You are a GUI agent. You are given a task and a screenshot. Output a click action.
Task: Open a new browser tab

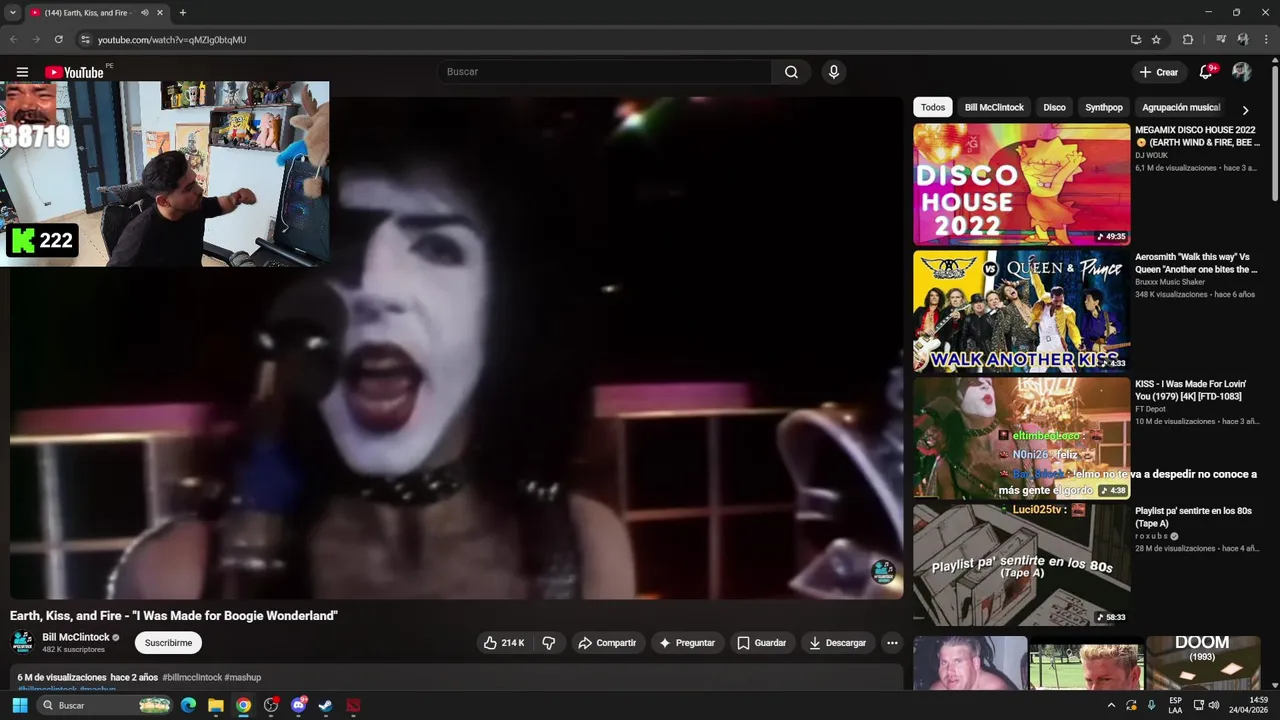pyautogui.click(x=182, y=13)
